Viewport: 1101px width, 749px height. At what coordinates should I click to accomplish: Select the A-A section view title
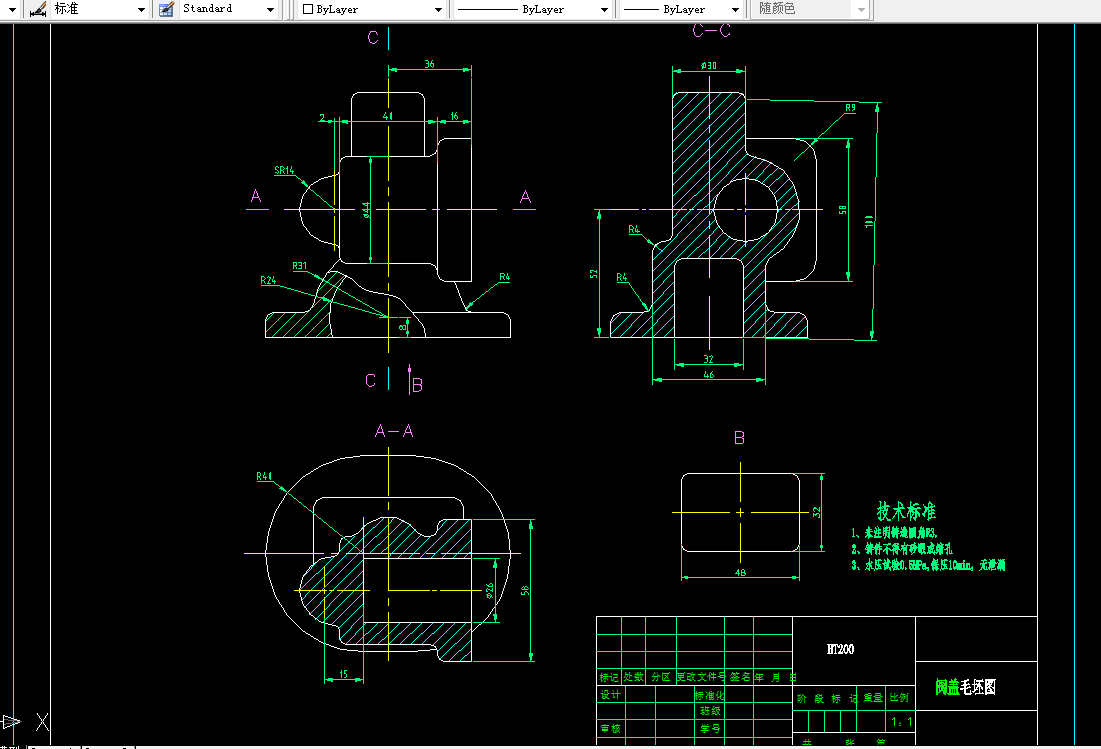click(x=394, y=431)
